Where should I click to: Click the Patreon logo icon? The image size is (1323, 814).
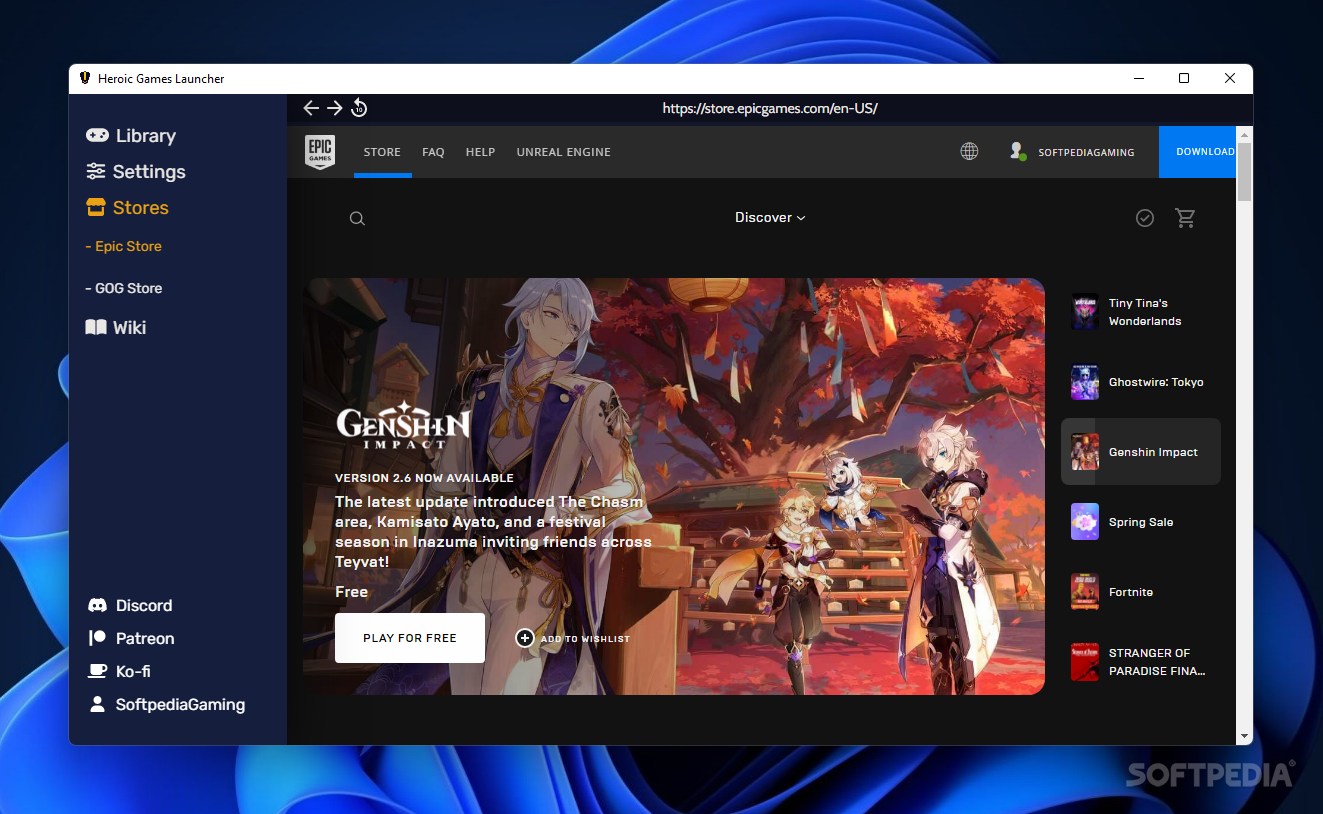[97, 638]
